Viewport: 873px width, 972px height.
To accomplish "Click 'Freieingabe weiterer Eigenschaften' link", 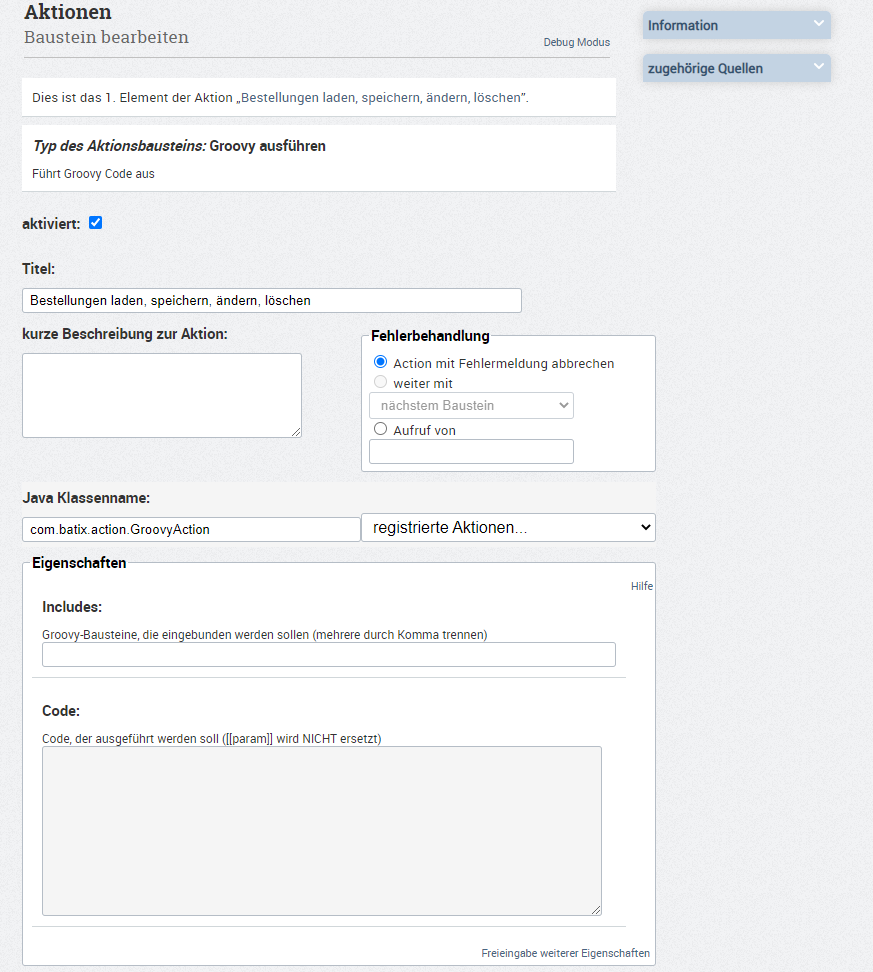I will (565, 953).
